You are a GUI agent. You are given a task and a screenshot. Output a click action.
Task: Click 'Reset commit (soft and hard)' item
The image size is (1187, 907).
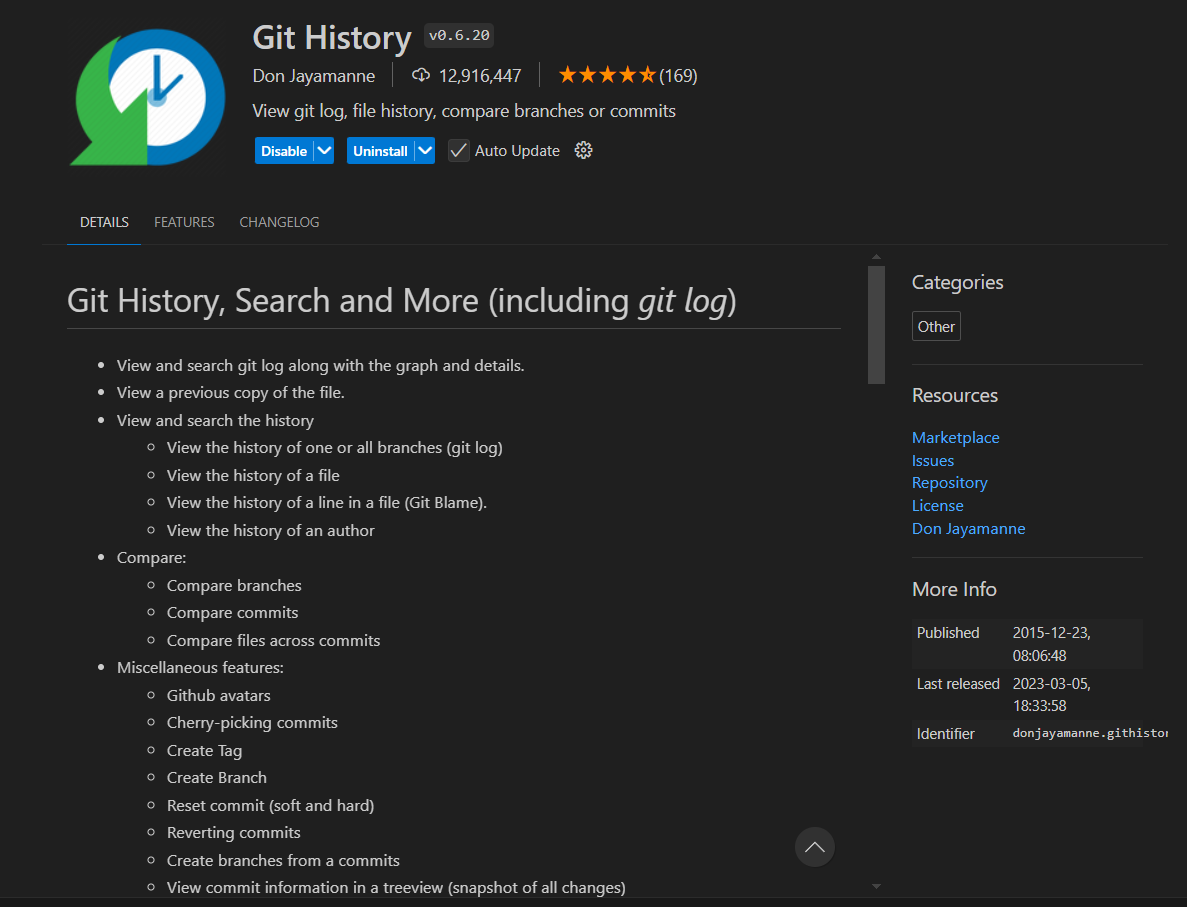pyautogui.click(x=270, y=806)
